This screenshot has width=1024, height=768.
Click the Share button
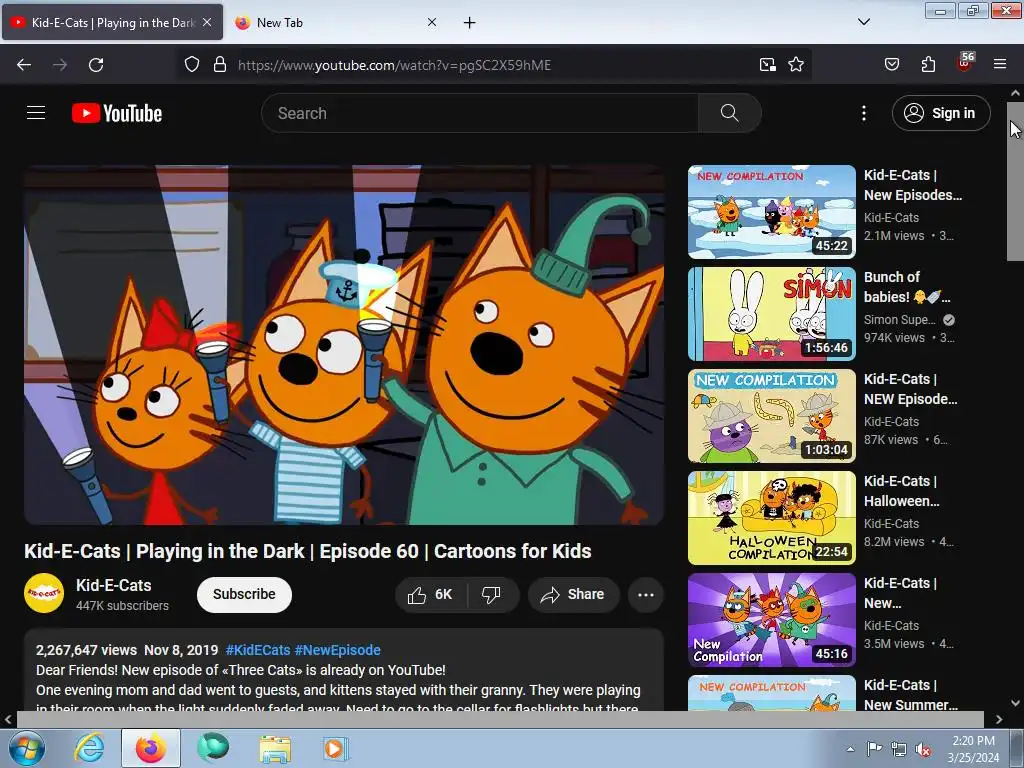(x=573, y=594)
